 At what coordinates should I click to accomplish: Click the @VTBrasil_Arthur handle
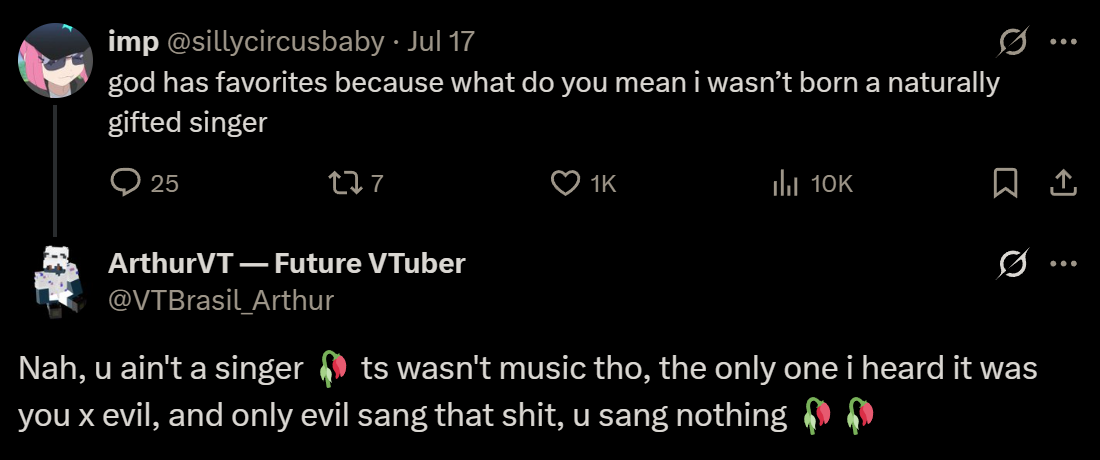221,300
